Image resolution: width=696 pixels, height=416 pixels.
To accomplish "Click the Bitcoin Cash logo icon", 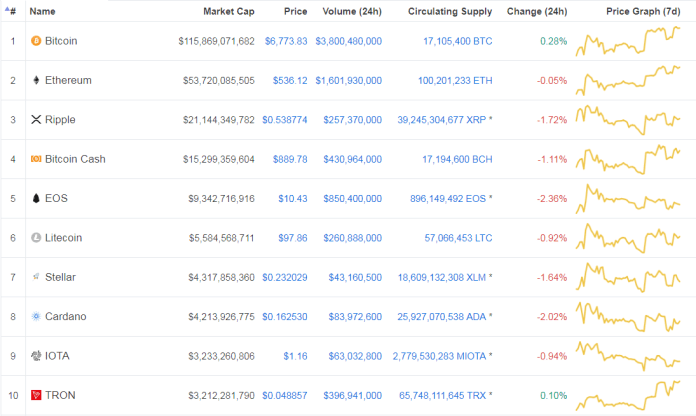I will pyautogui.click(x=36, y=158).
